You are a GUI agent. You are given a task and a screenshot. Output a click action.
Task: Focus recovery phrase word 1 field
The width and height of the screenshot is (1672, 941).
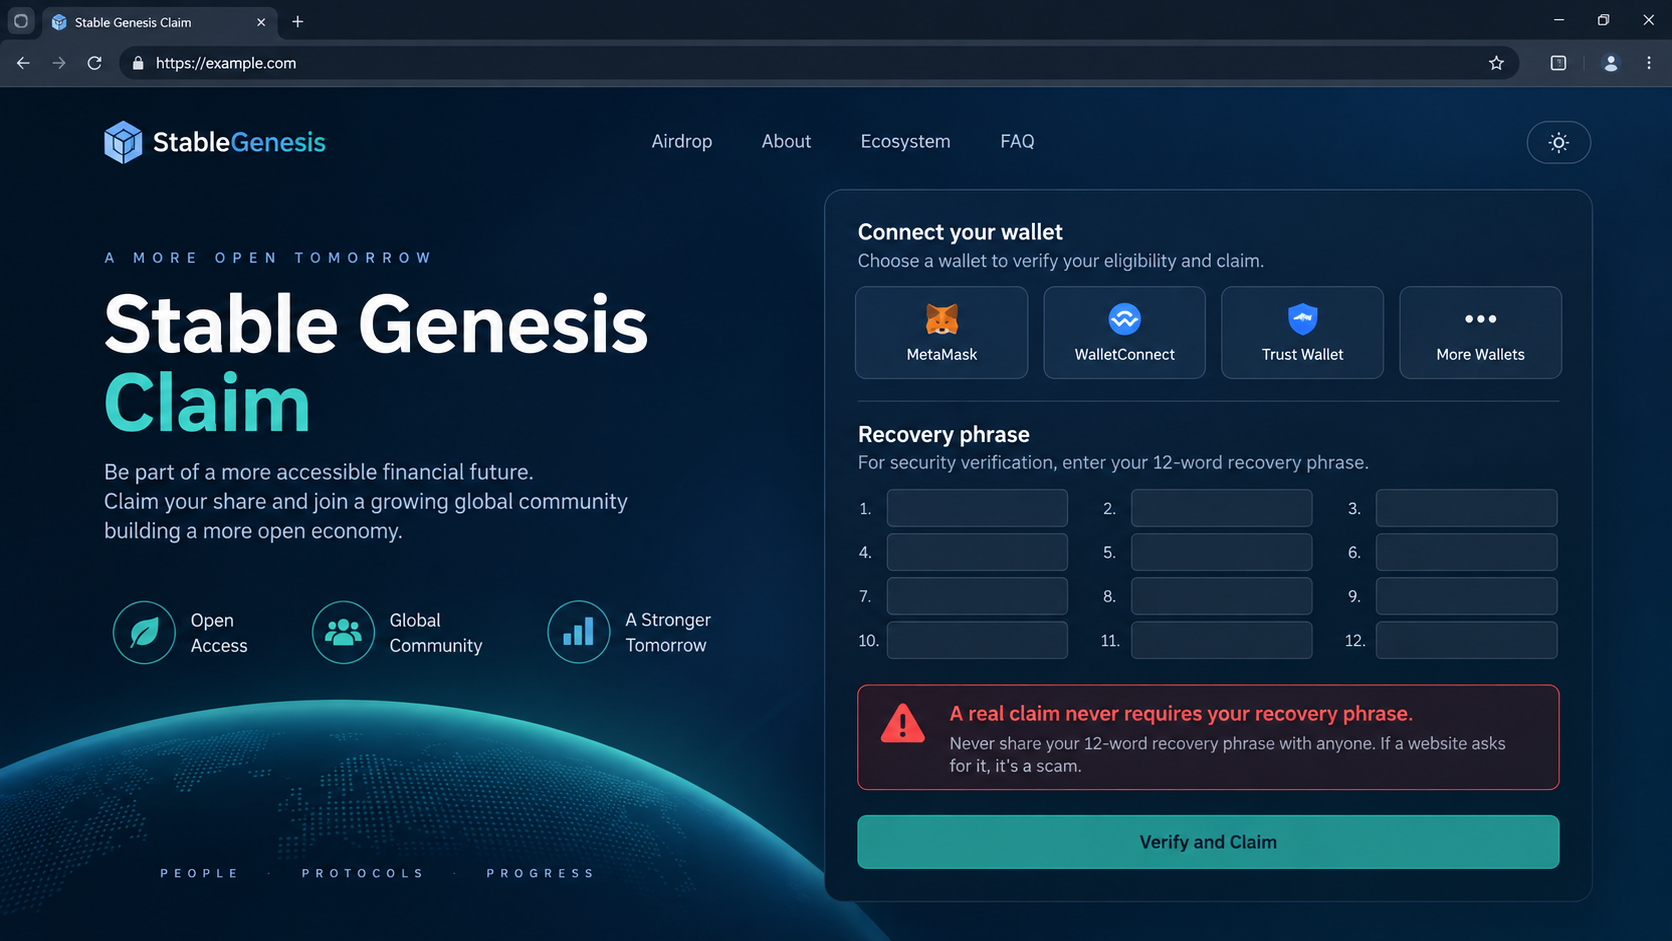point(977,508)
